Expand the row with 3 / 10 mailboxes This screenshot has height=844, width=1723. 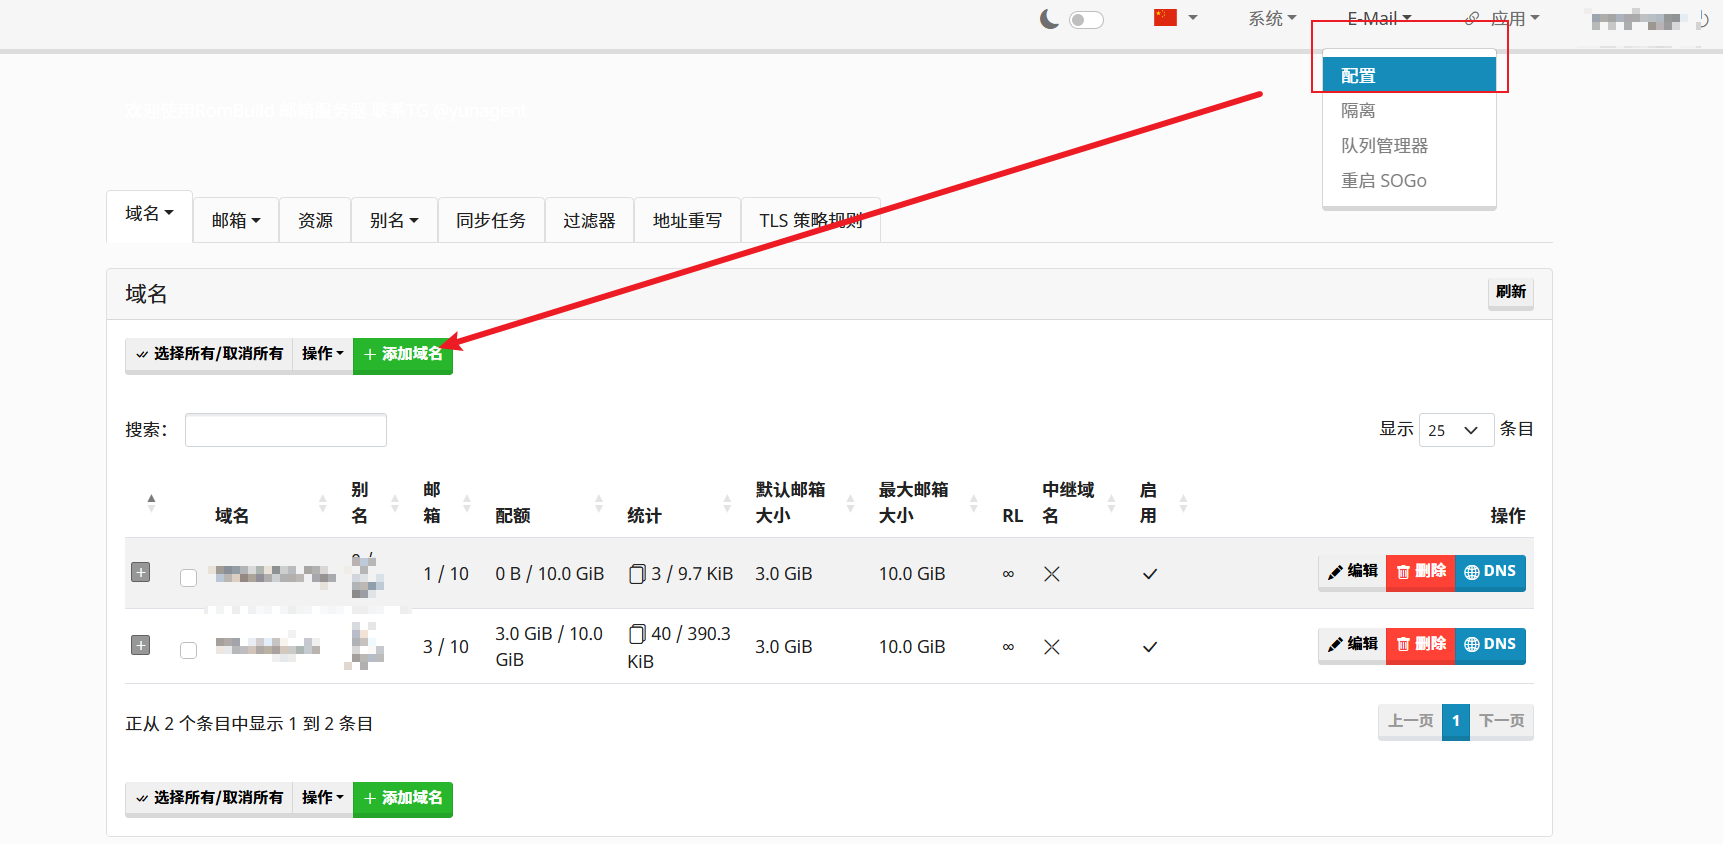point(141,646)
